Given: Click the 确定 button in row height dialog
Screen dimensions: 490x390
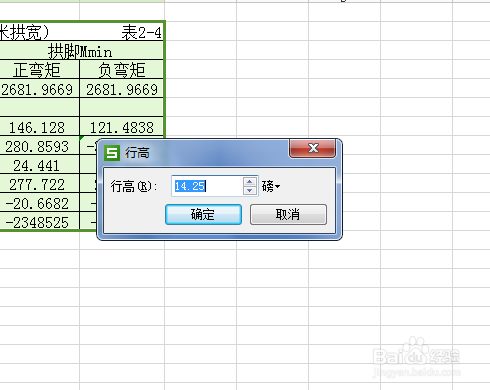Looking at the screenshot, I should 203,214.
